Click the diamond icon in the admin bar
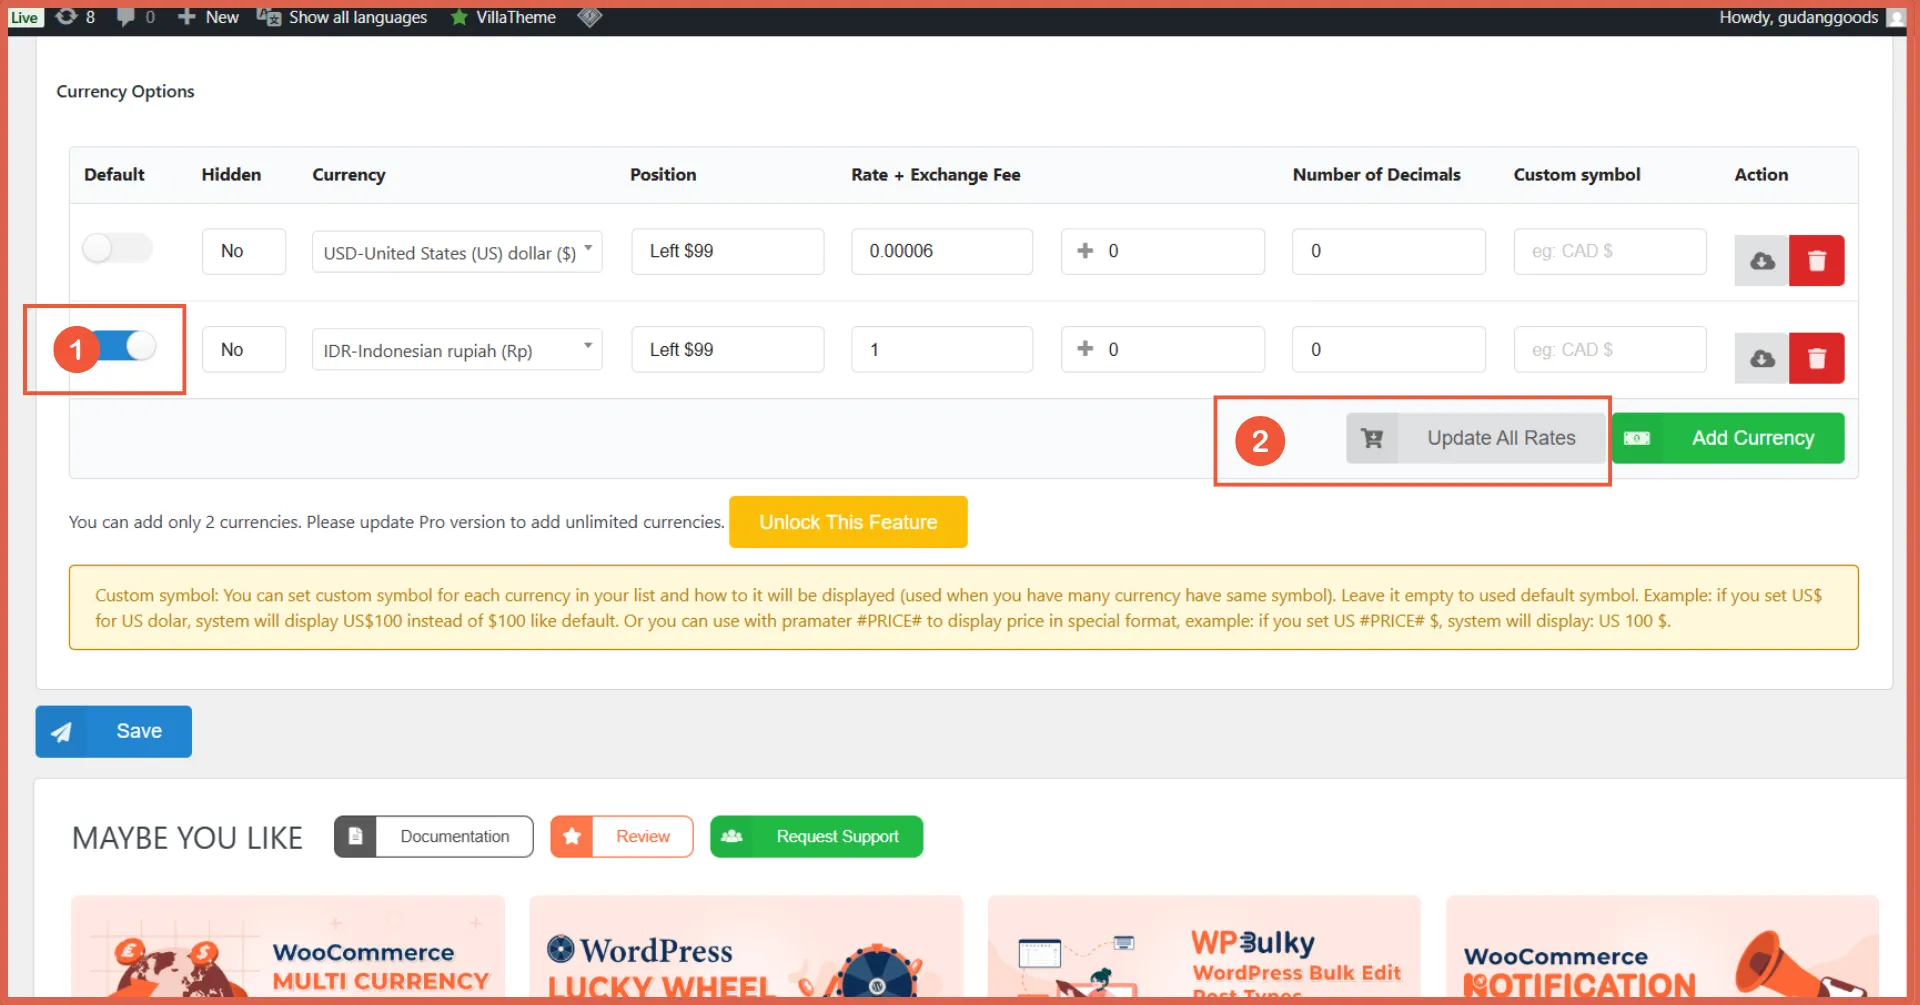Screen dimensions: 1920x1005 point(589,17)
